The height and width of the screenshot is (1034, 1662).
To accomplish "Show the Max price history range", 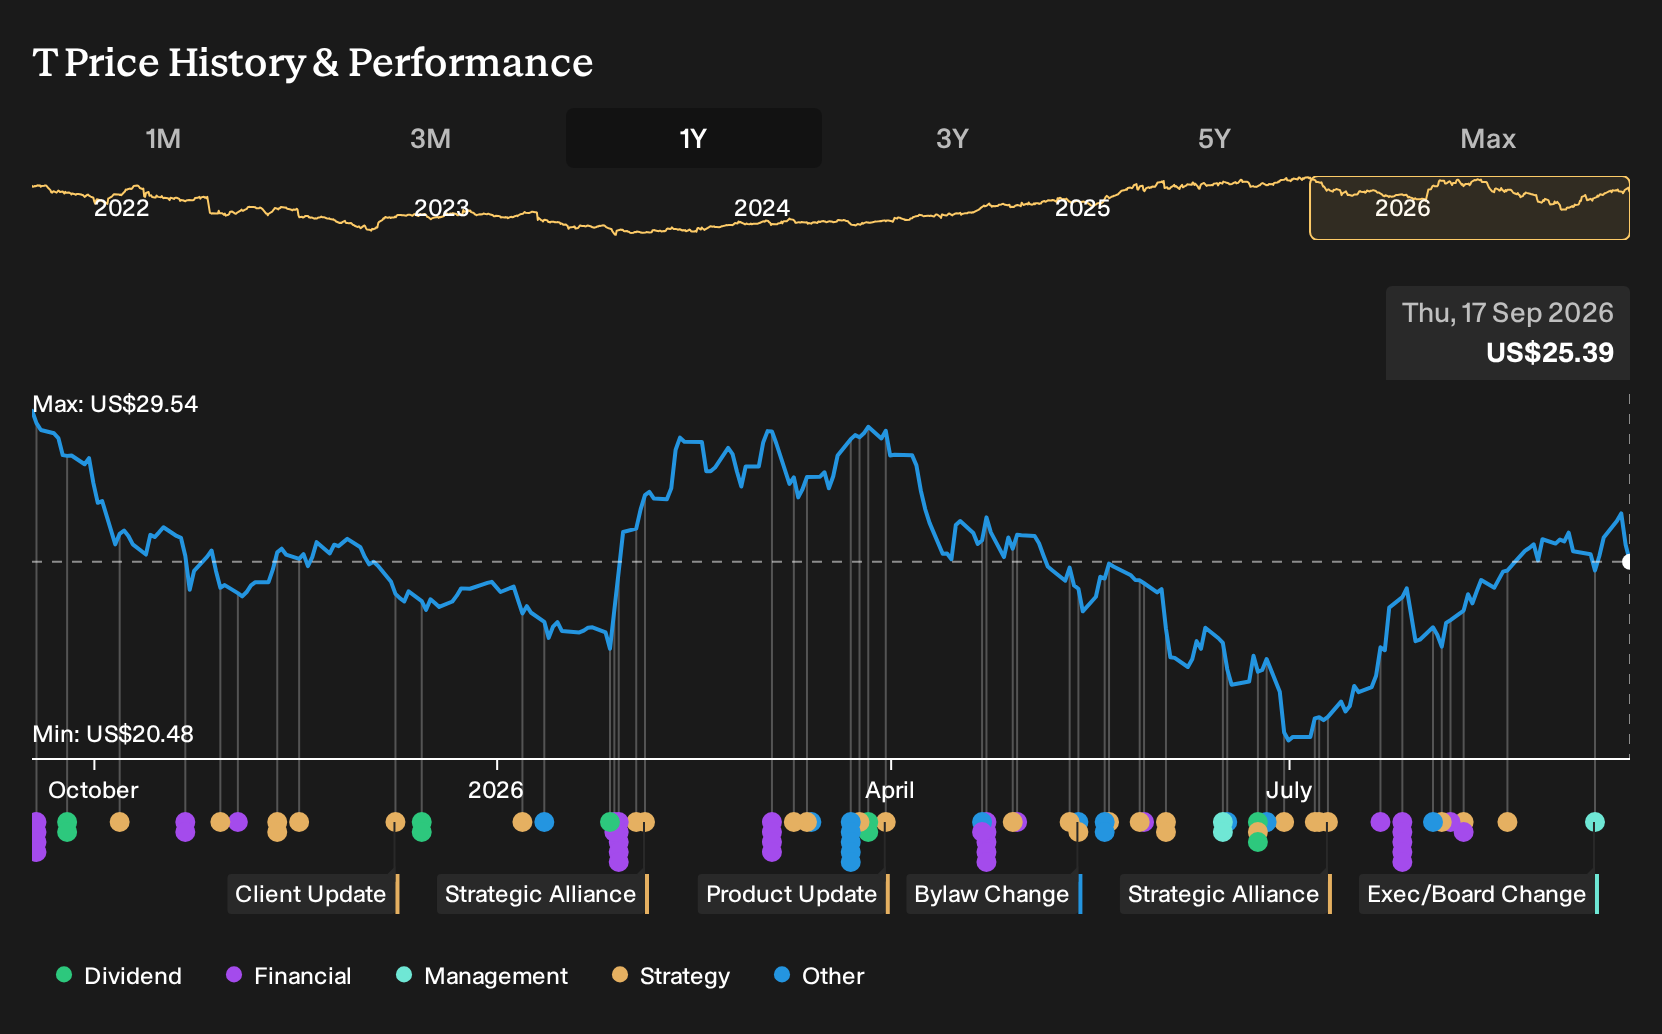I will [1488, 138].
